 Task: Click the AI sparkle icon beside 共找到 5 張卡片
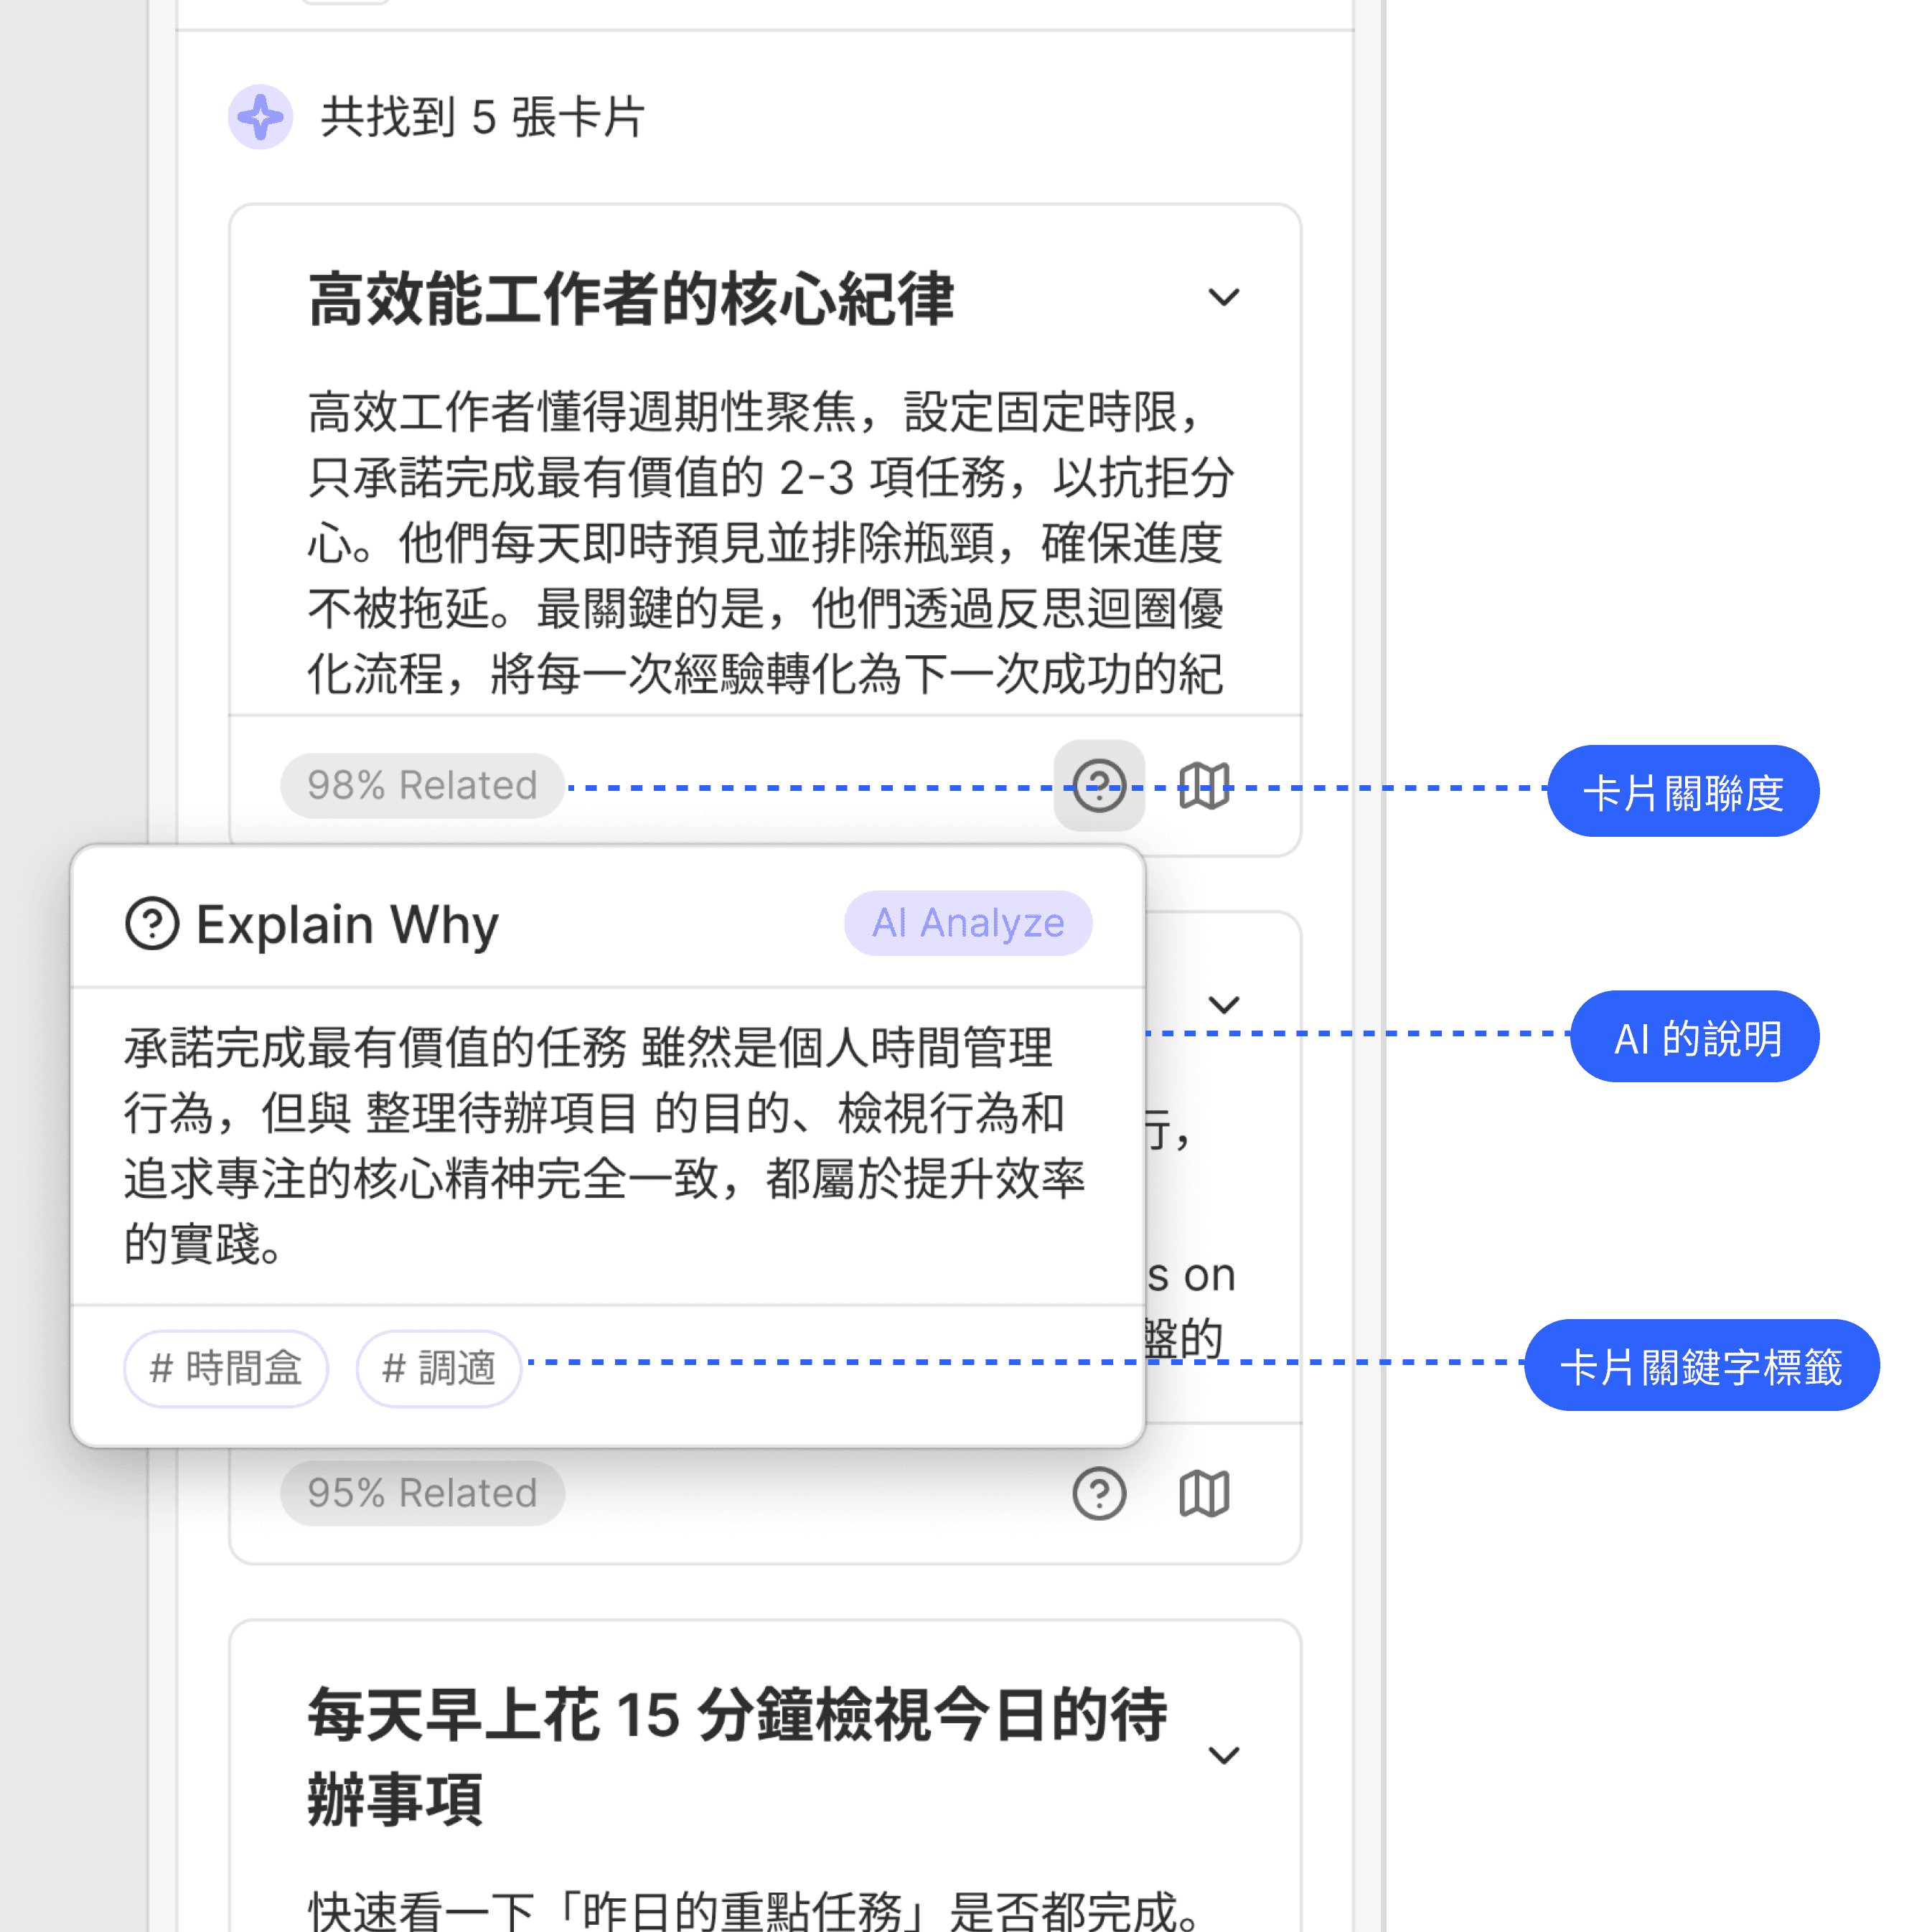[x=260, y=117]
